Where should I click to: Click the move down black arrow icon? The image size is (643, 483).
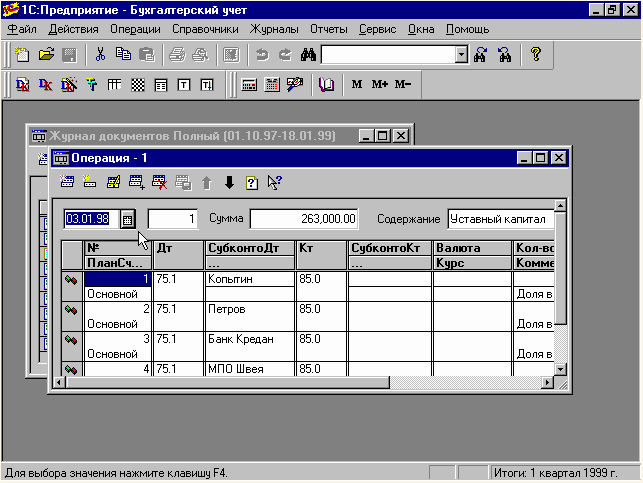229,182
